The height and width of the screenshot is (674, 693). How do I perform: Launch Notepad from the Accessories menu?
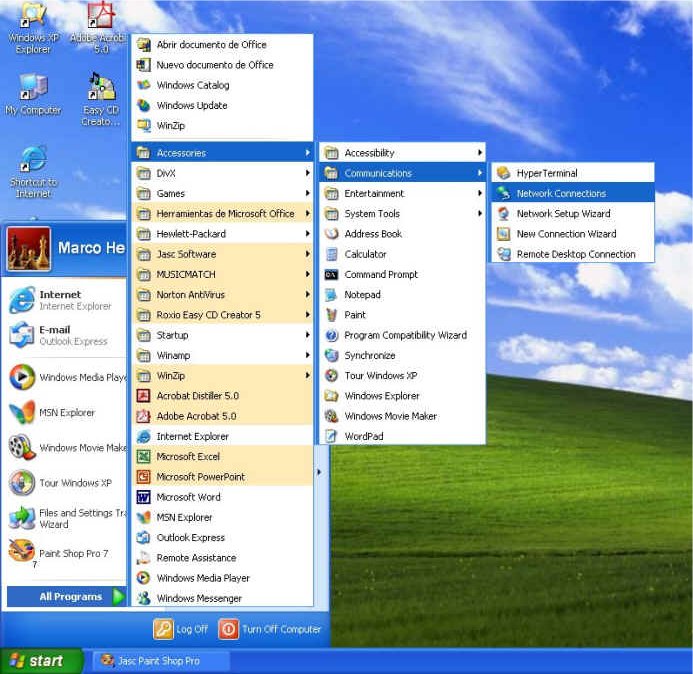362,295
